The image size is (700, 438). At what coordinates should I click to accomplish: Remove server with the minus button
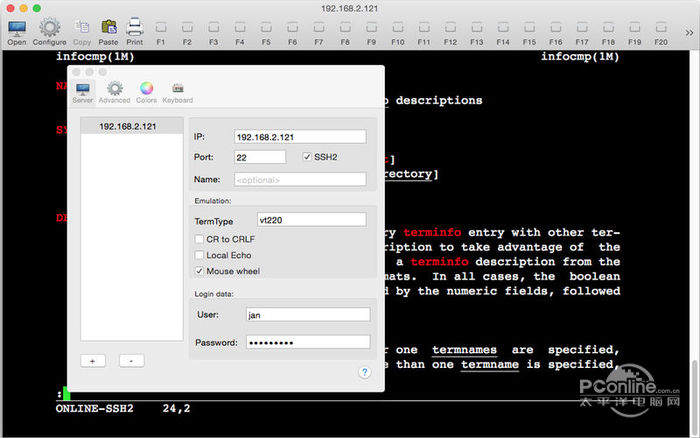(x=132, y=360)
